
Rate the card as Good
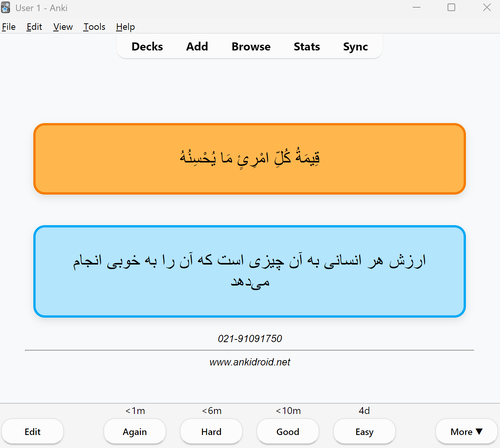(288, 432)
